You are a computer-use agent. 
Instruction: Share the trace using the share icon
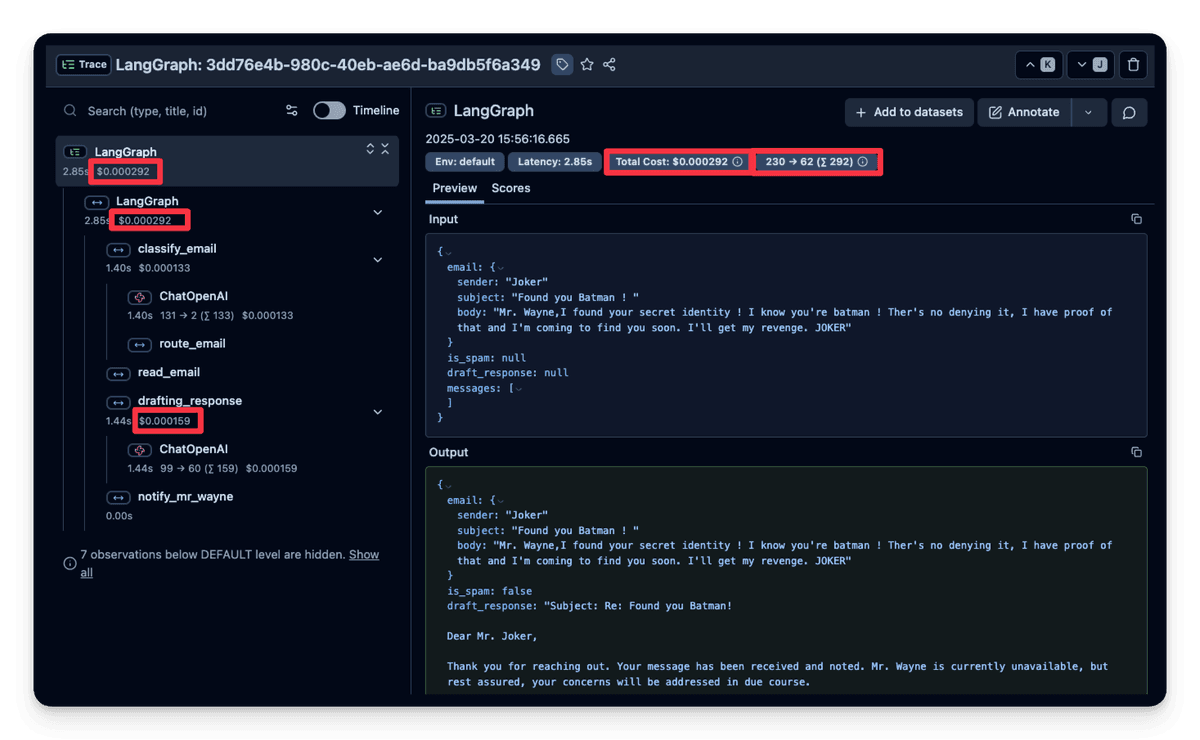point(609,65)
